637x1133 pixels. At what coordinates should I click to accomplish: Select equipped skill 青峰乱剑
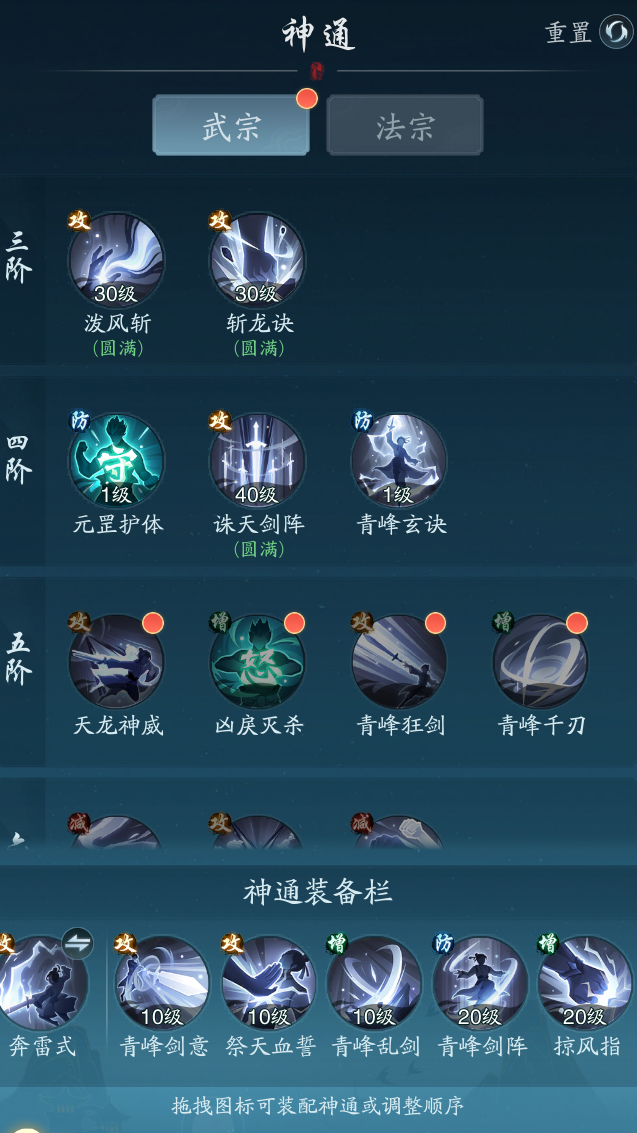click(x=374, y=983)
